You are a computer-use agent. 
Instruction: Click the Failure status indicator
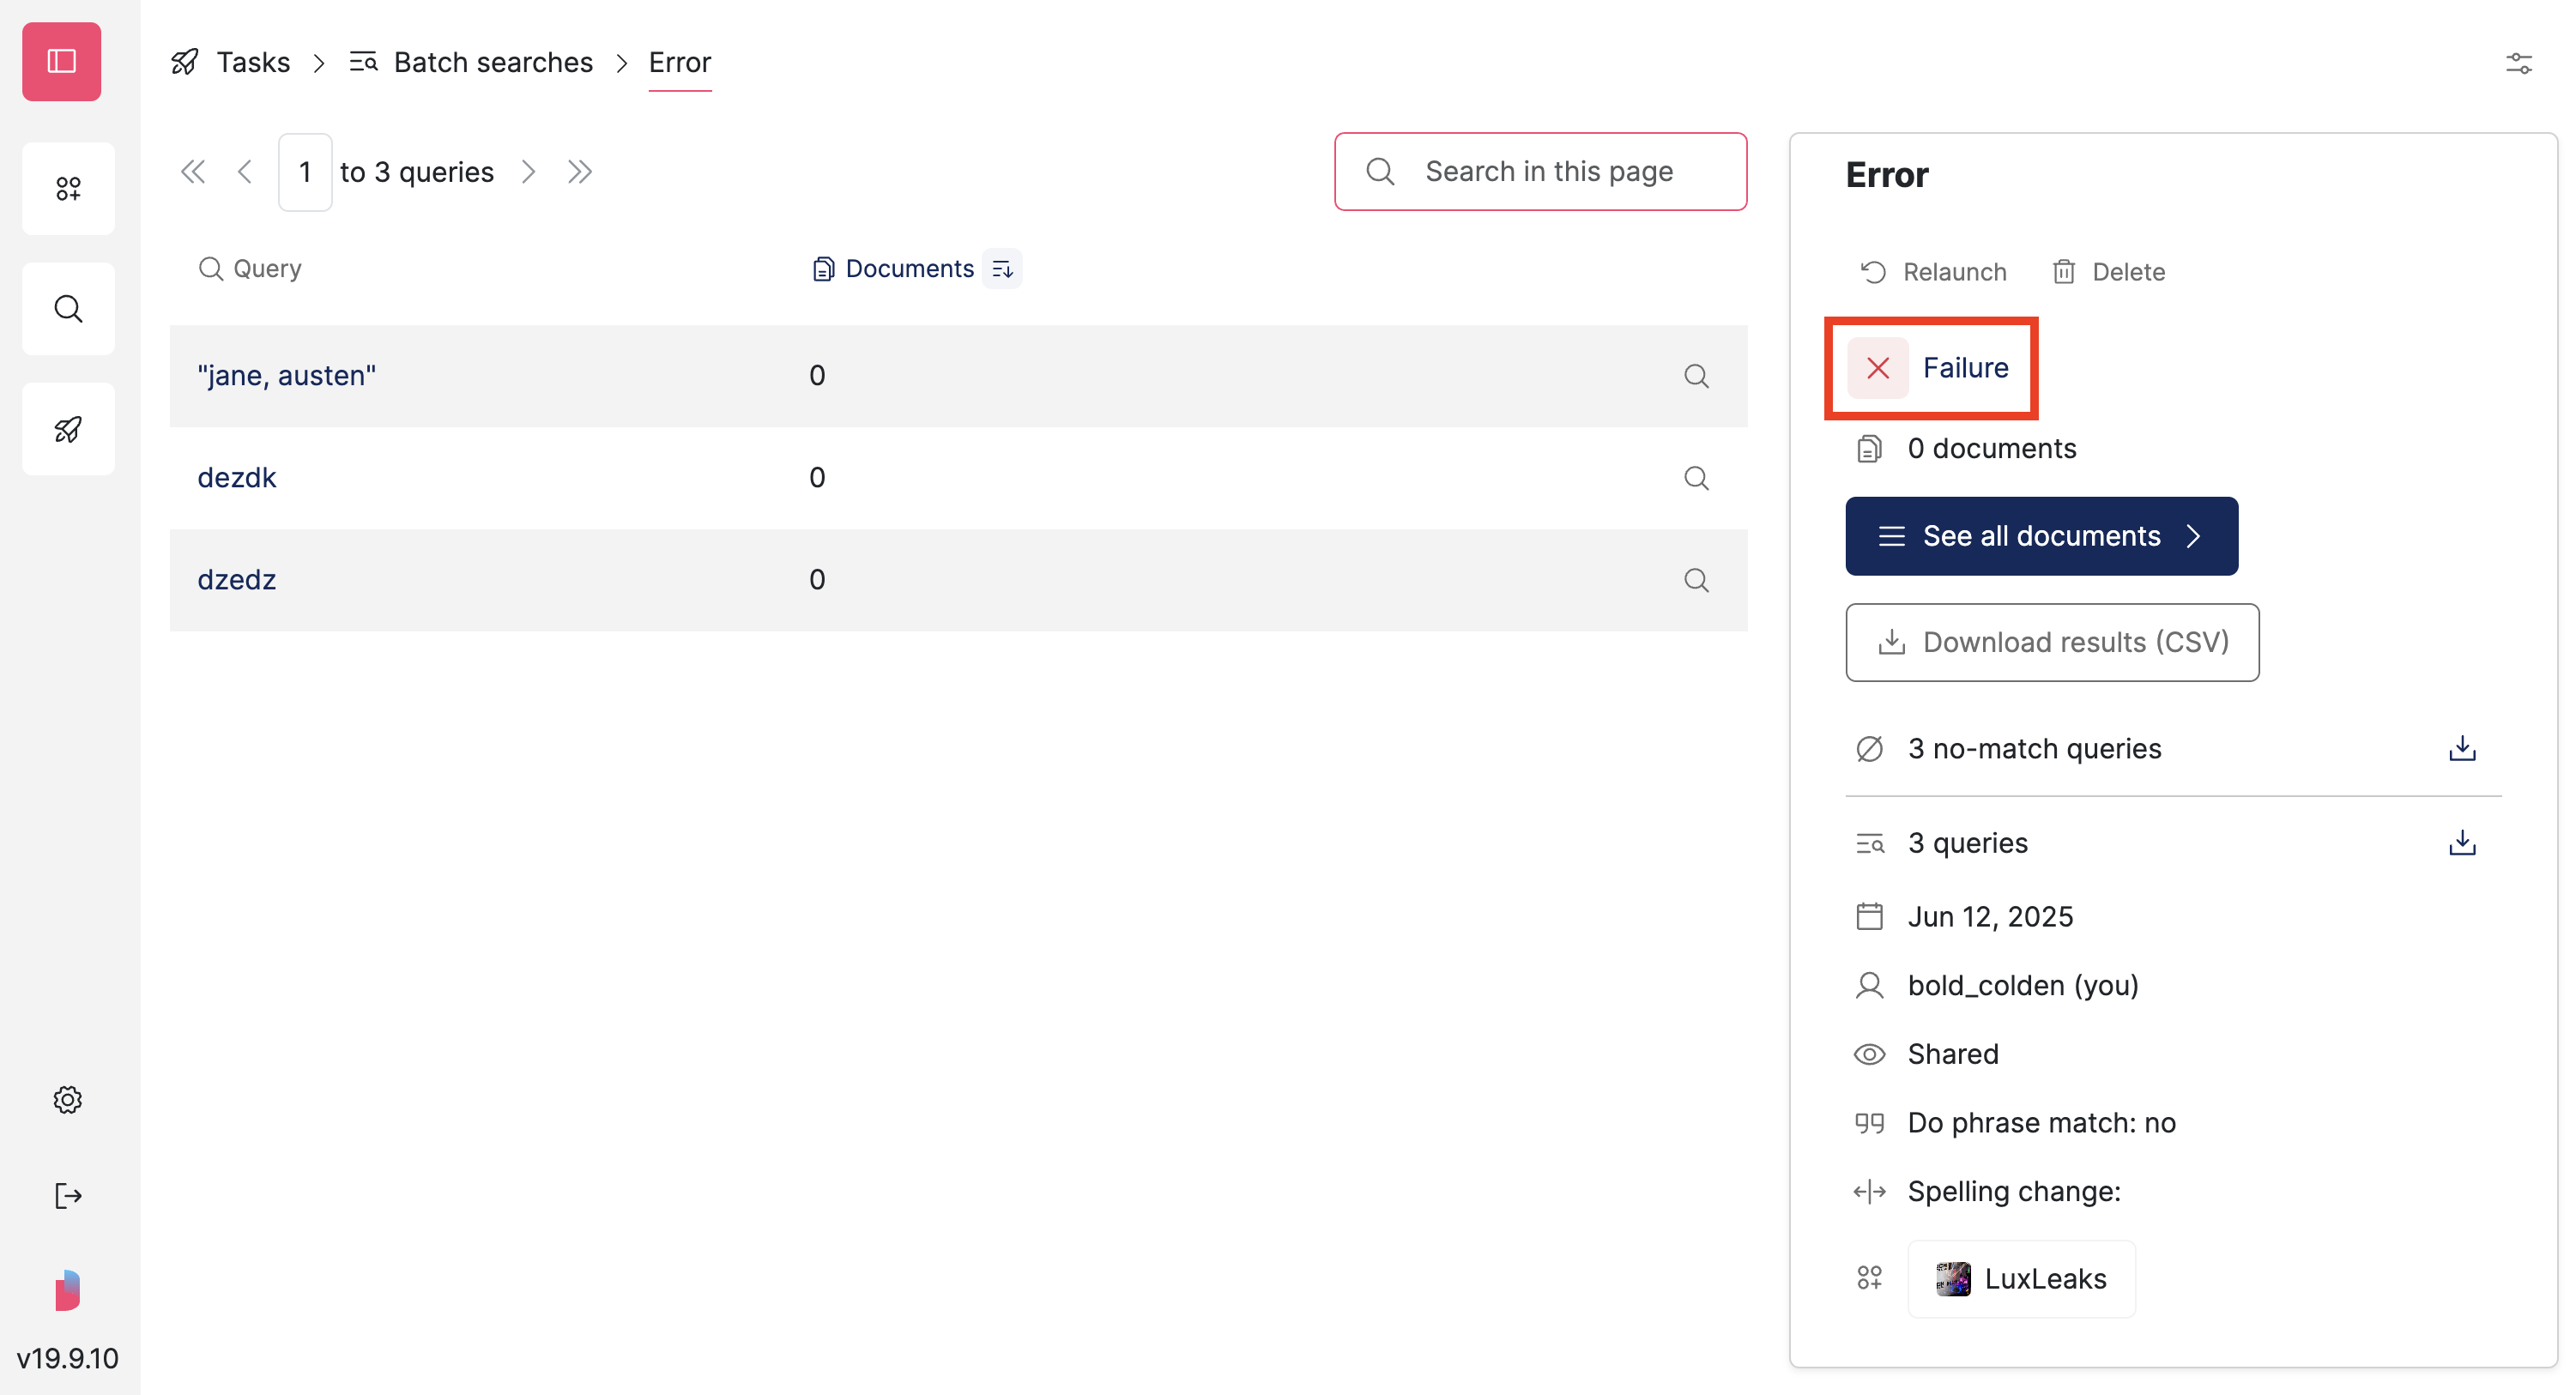1931,368
